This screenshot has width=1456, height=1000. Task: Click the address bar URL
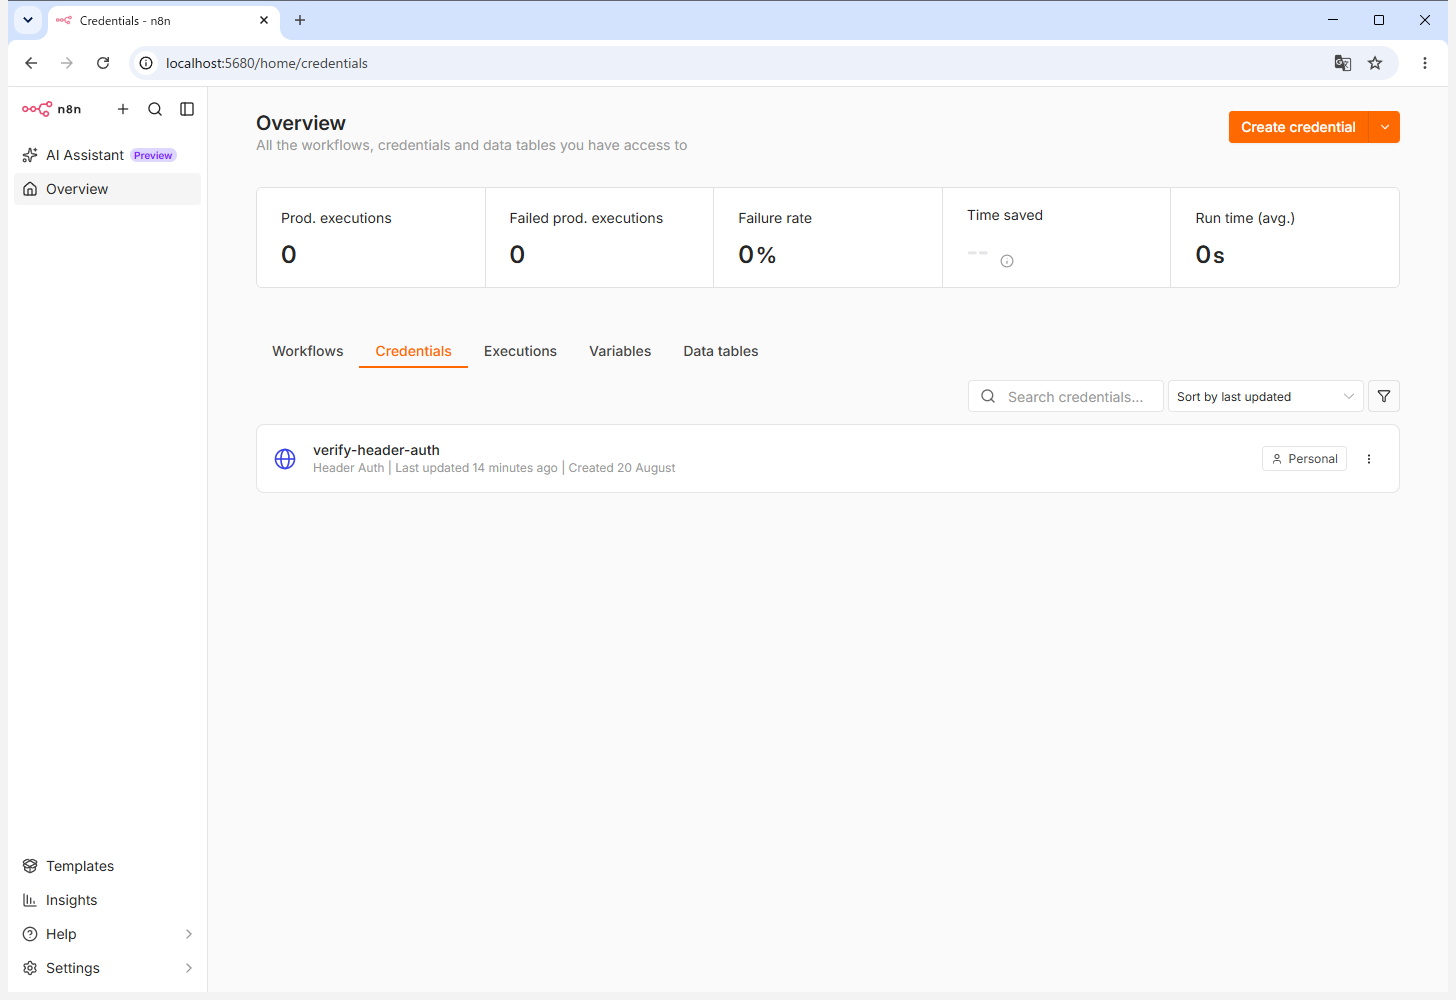pos(267,63)
